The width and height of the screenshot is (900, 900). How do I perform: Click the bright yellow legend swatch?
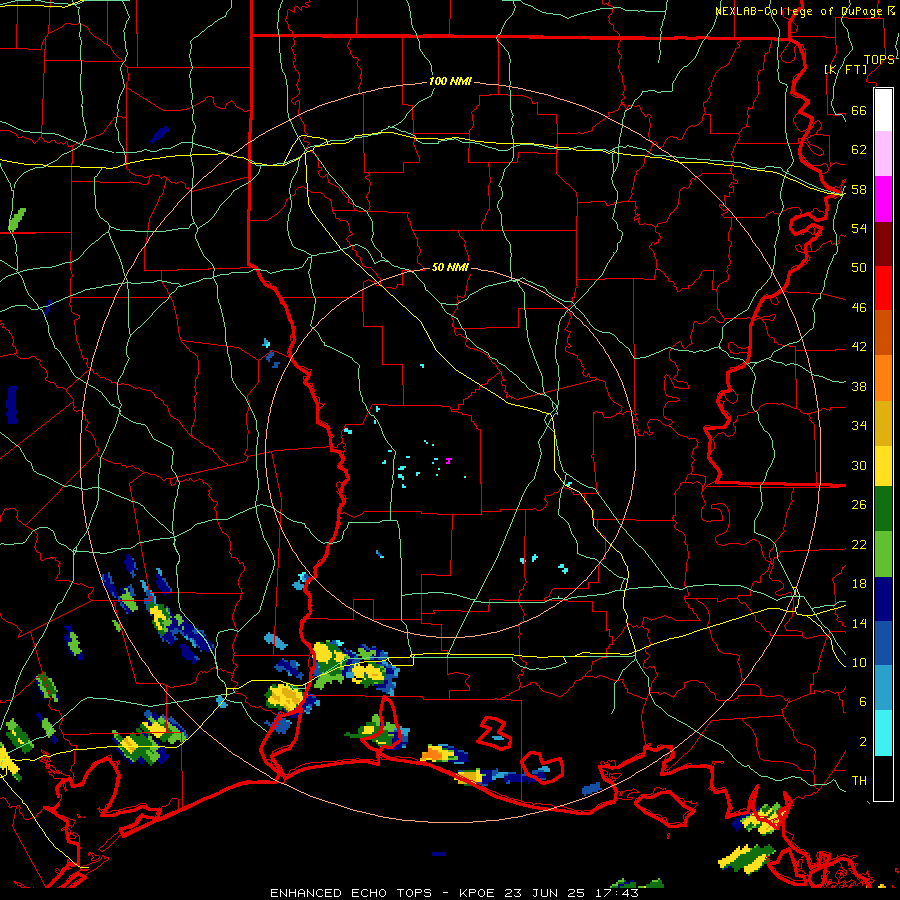[x=883, y=466]
